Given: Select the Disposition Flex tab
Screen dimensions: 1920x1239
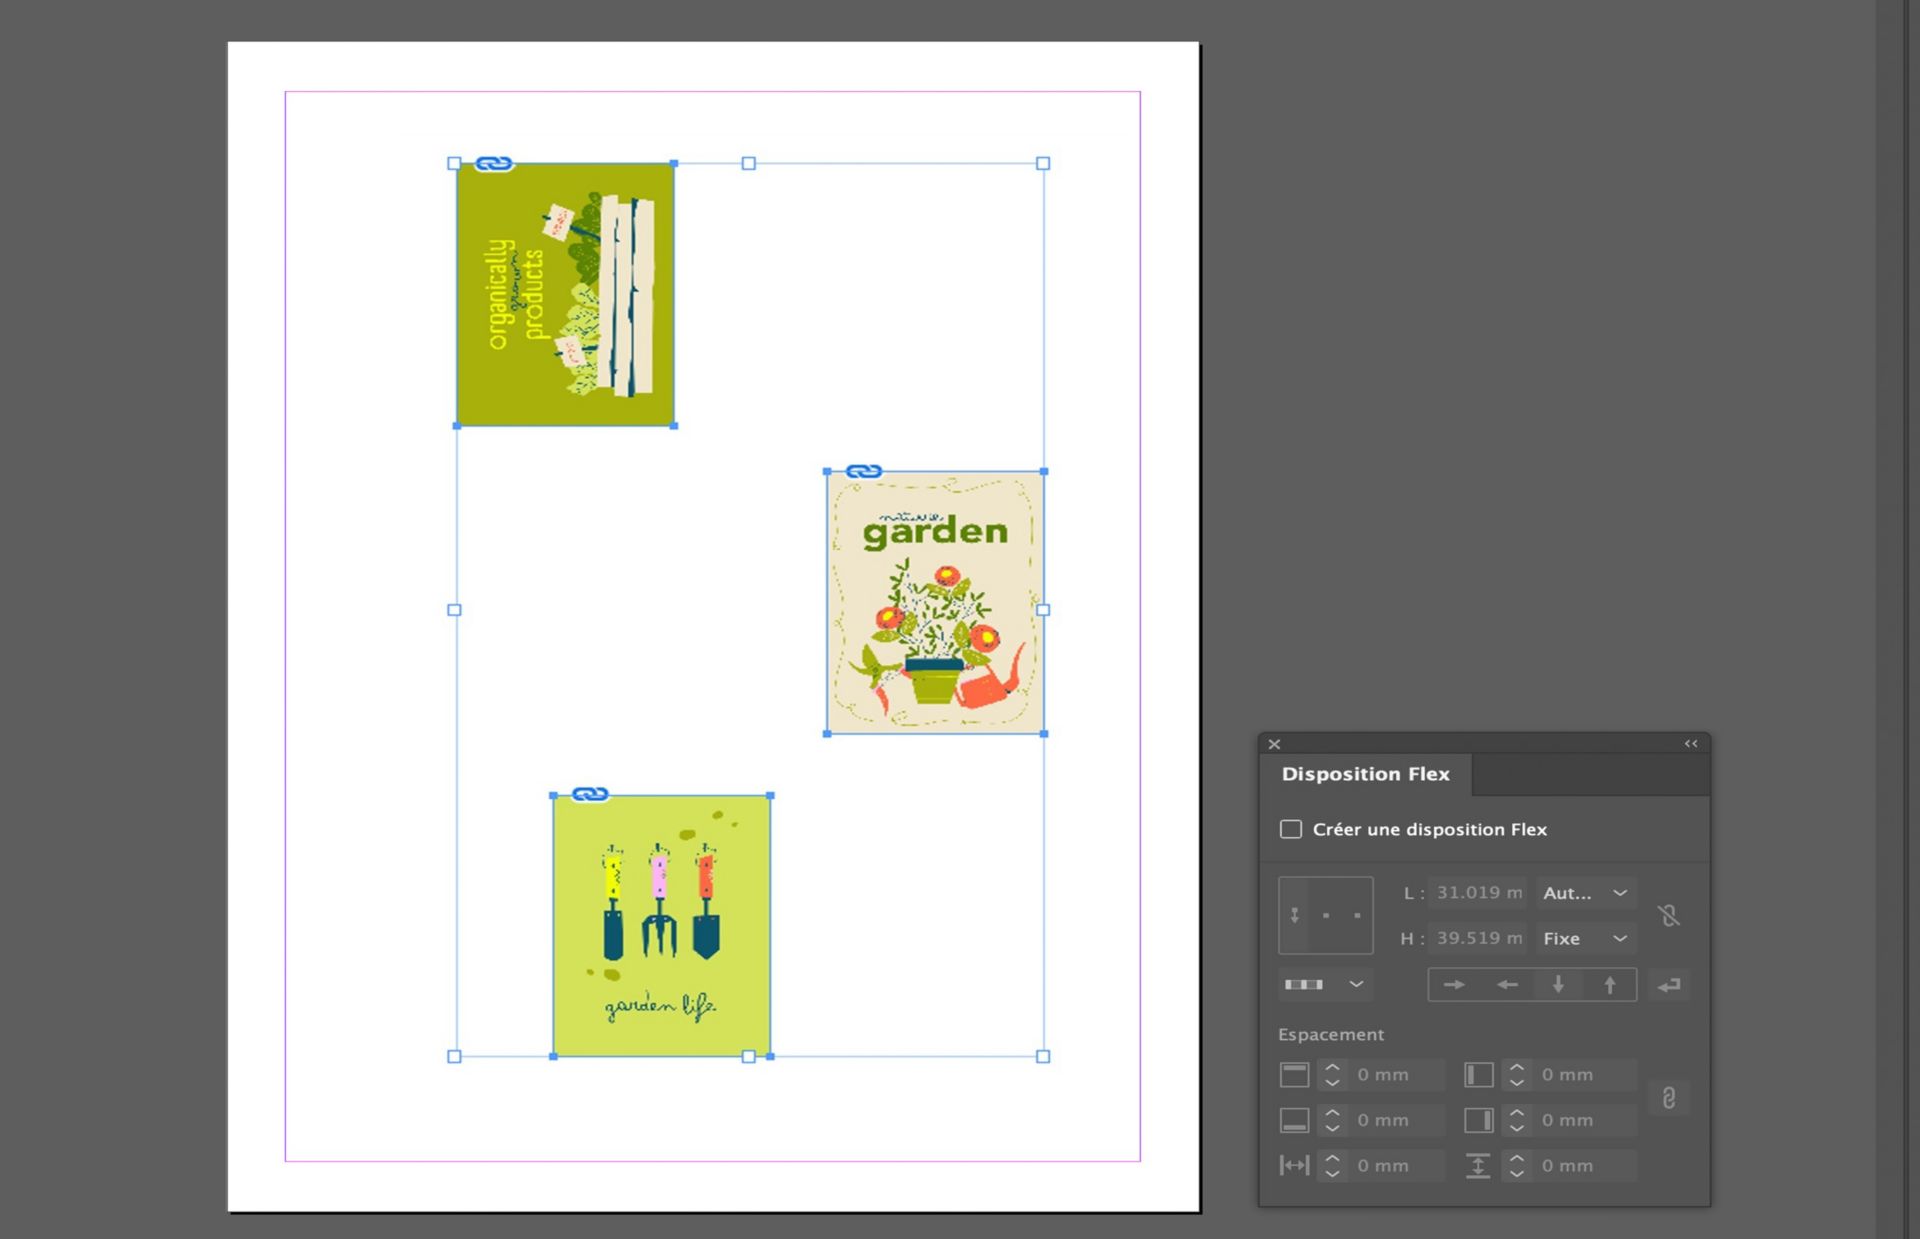Looking at the screenshot, I should pyautogui.click(x=1365, y=774).
